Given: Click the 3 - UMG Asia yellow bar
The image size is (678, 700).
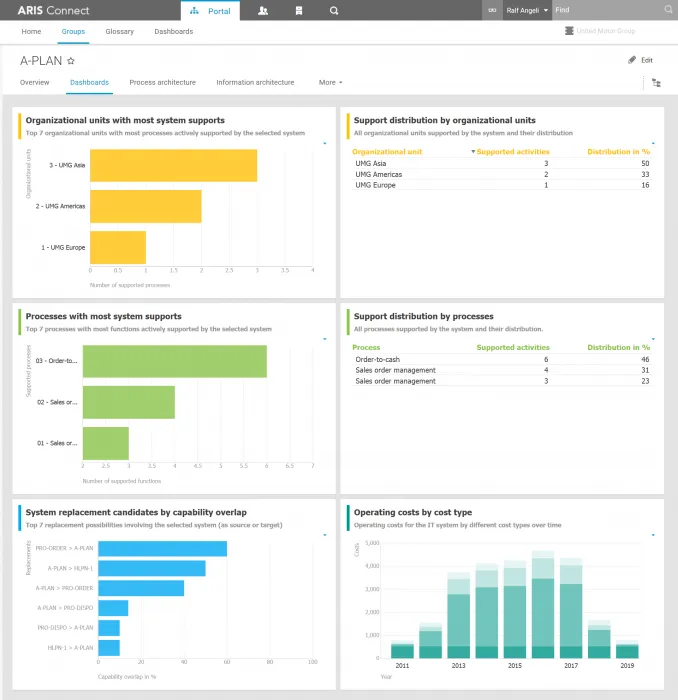Looking at the screenshot, I should coord(173,165).
